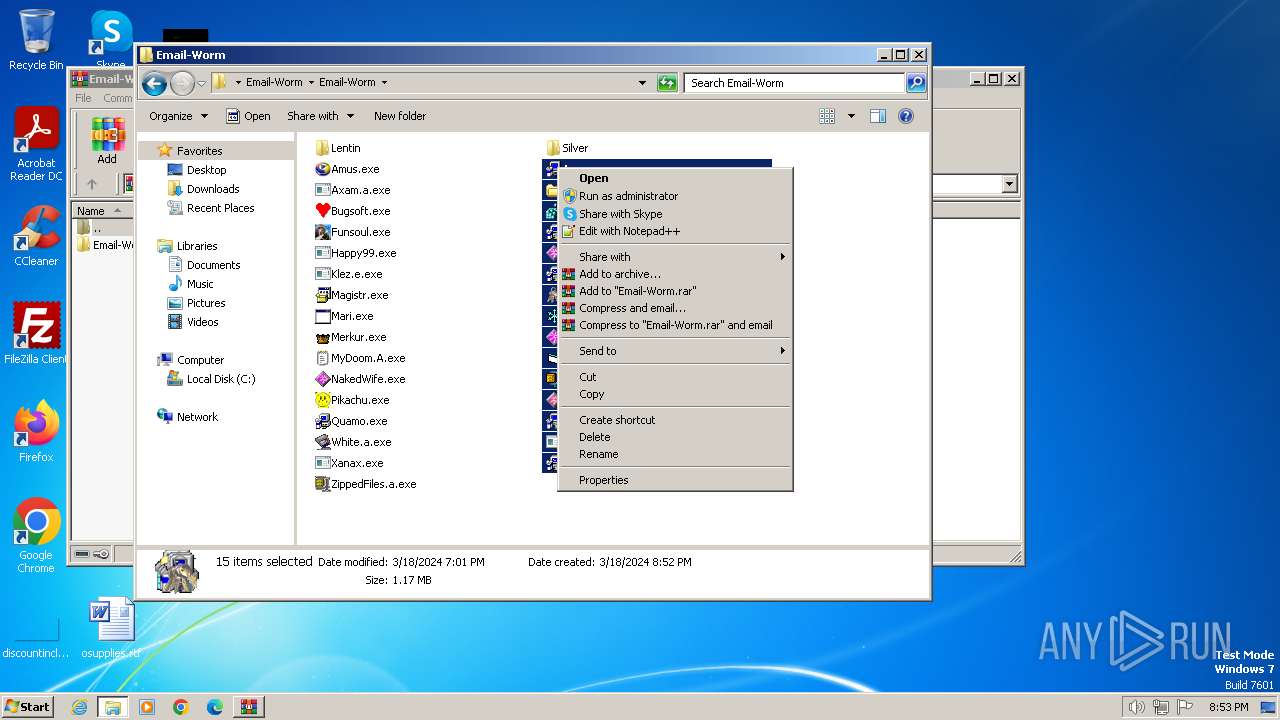Select the Merkur.exe file icon
Viewport: 1280px width, 720px height.
pyautogui.click(x=322, y=337)
